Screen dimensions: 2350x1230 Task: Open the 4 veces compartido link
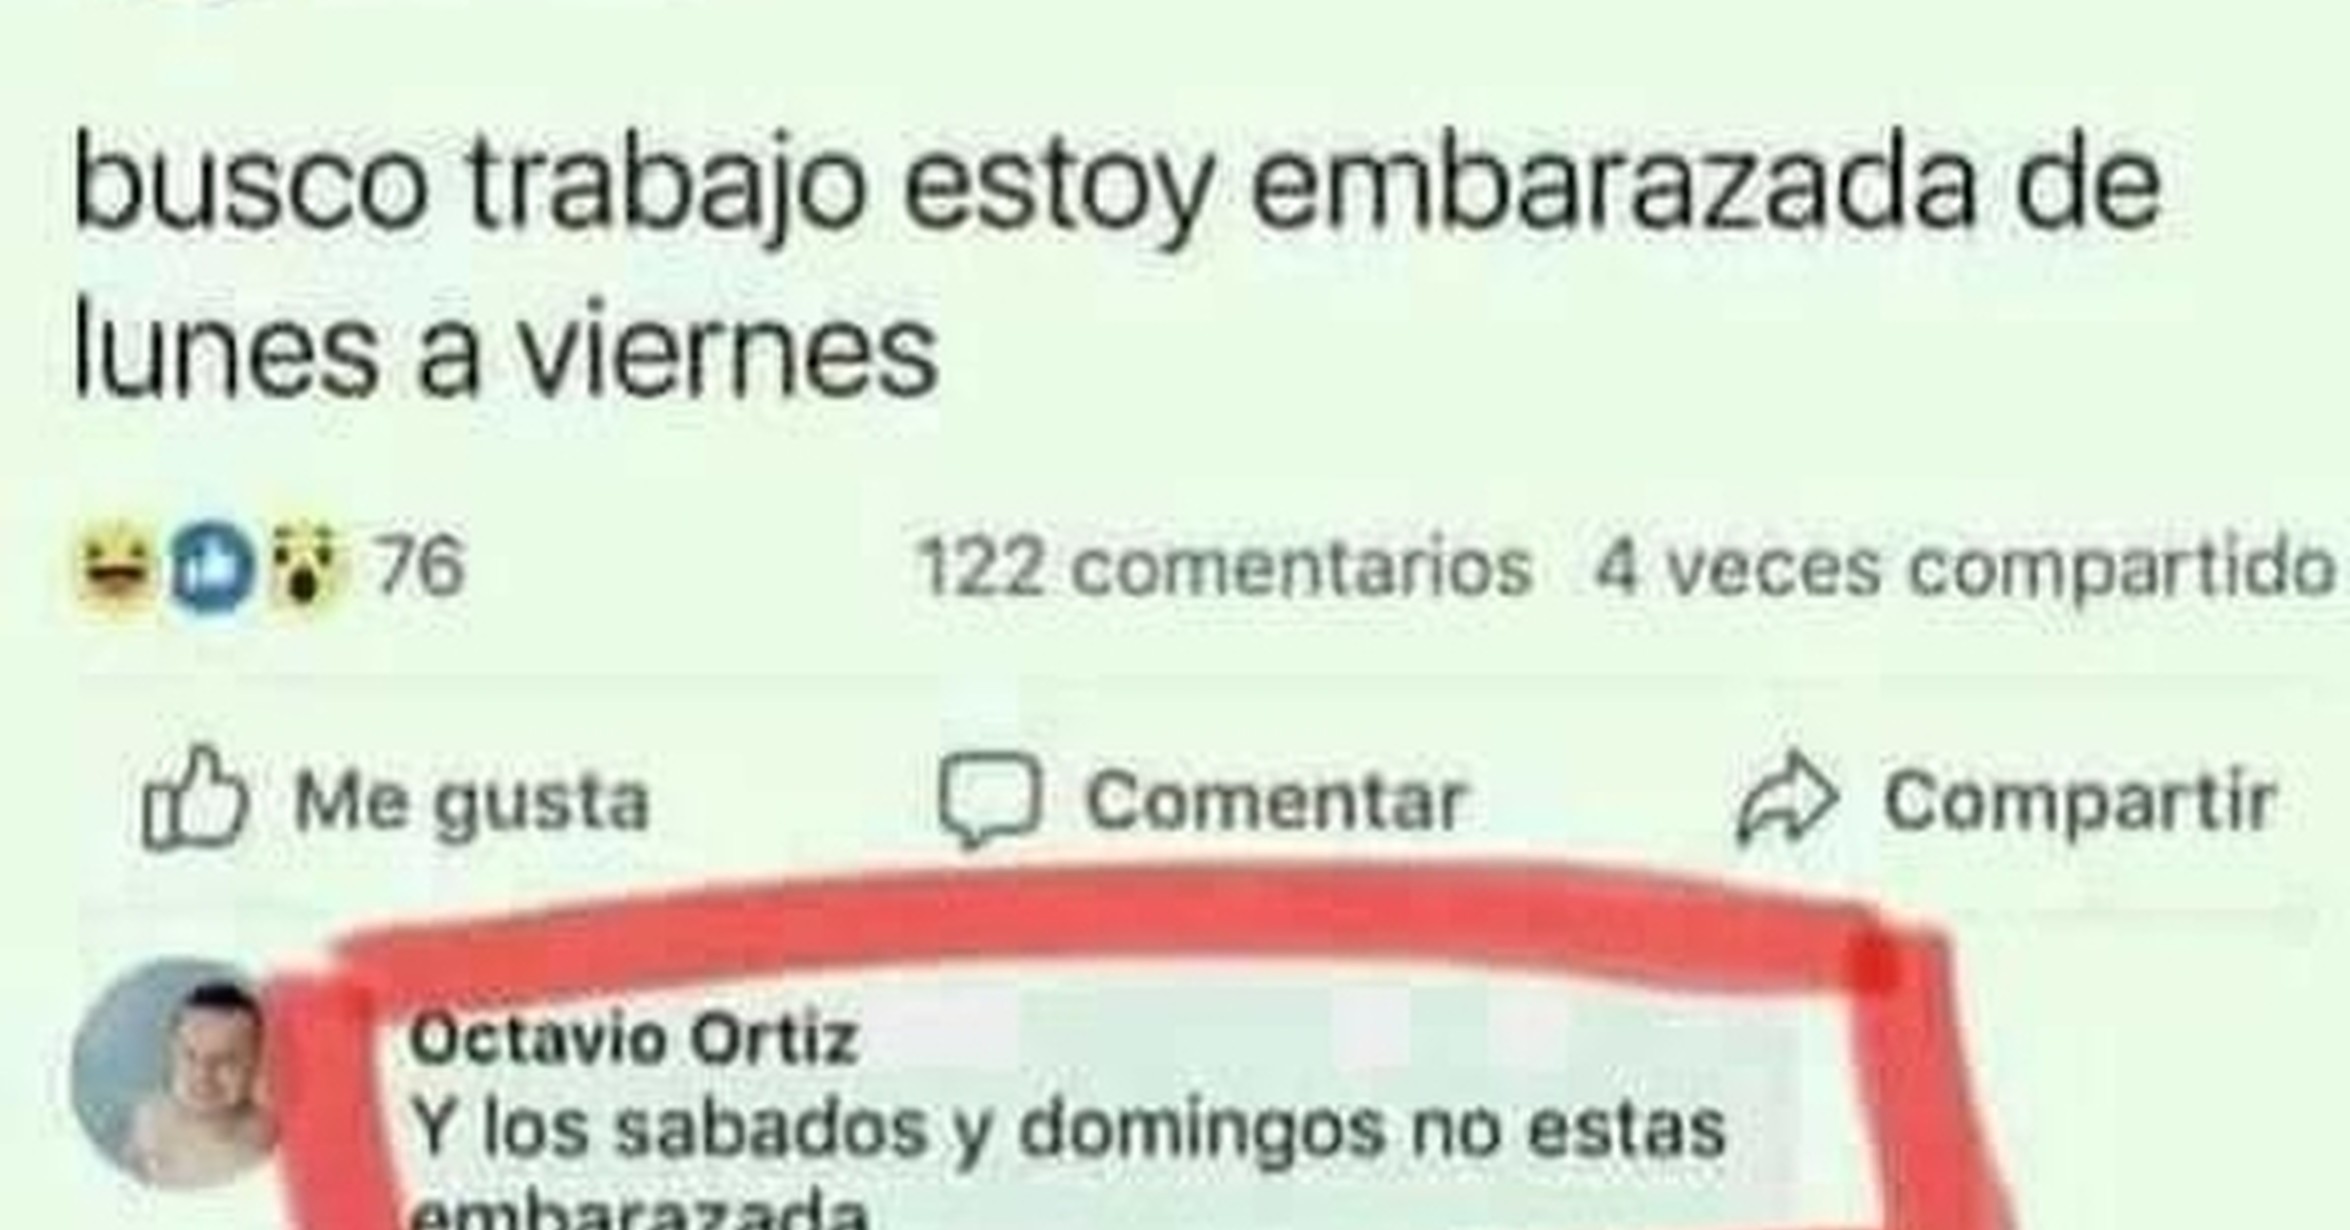1964,569
